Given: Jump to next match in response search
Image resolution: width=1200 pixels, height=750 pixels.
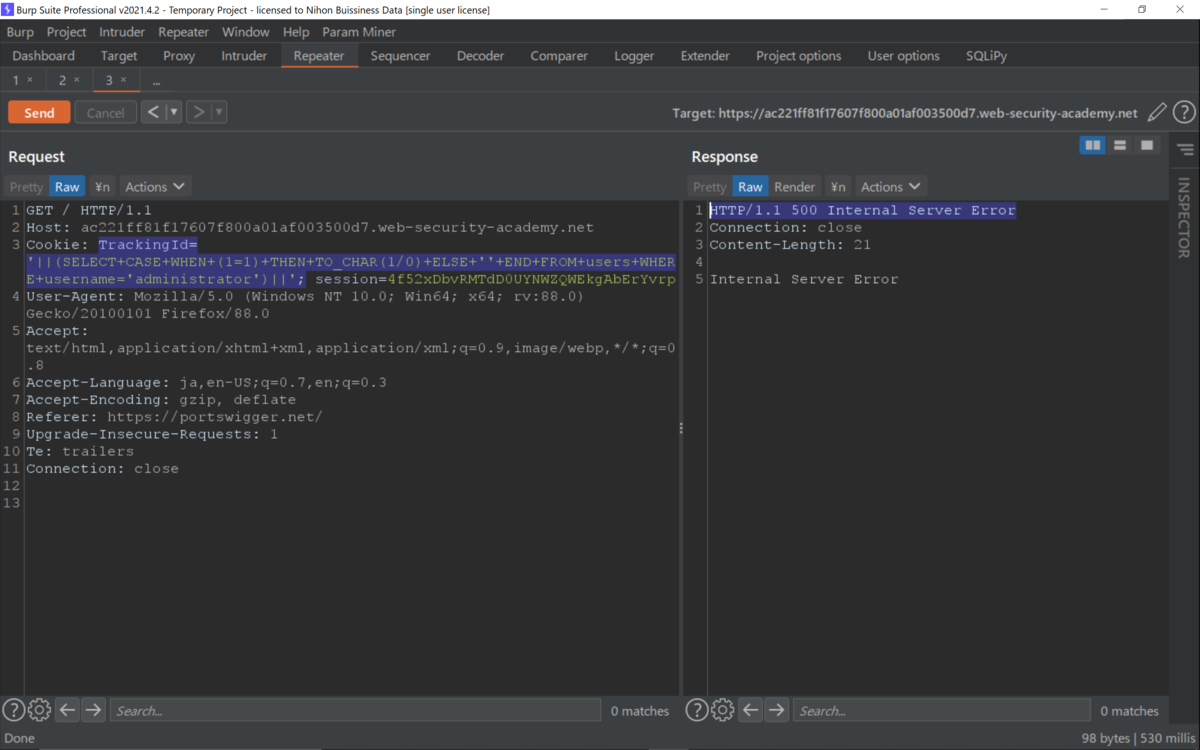Looking at the screenshot, I should click(x=776, y=711).
